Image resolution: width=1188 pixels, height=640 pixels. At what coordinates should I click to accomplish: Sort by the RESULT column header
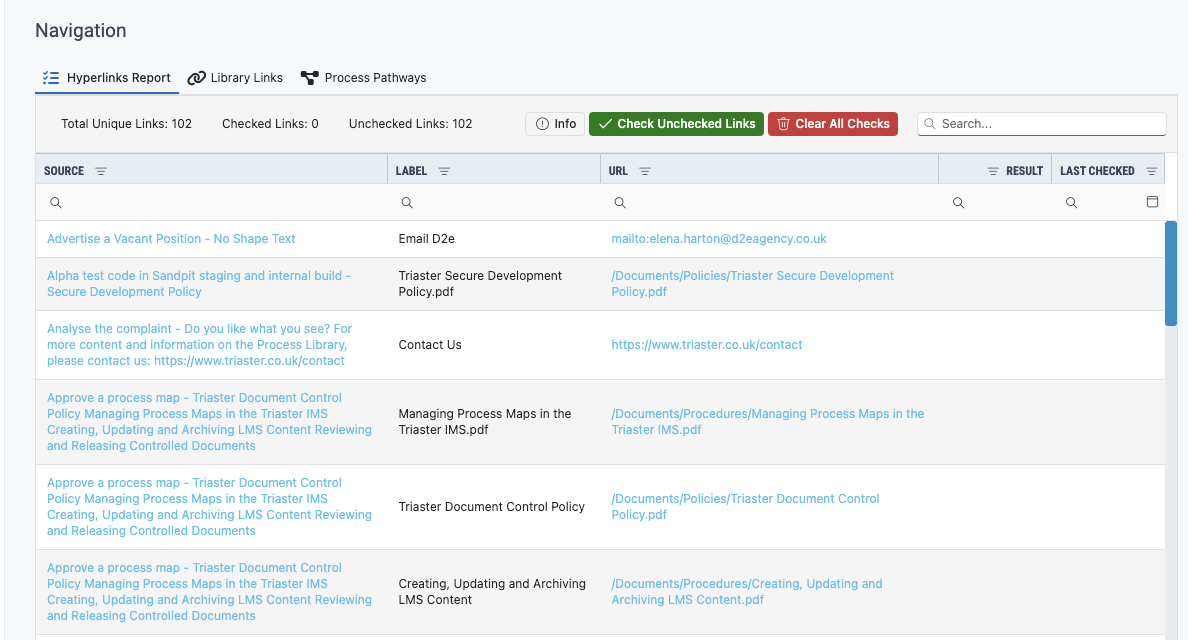1024,171
